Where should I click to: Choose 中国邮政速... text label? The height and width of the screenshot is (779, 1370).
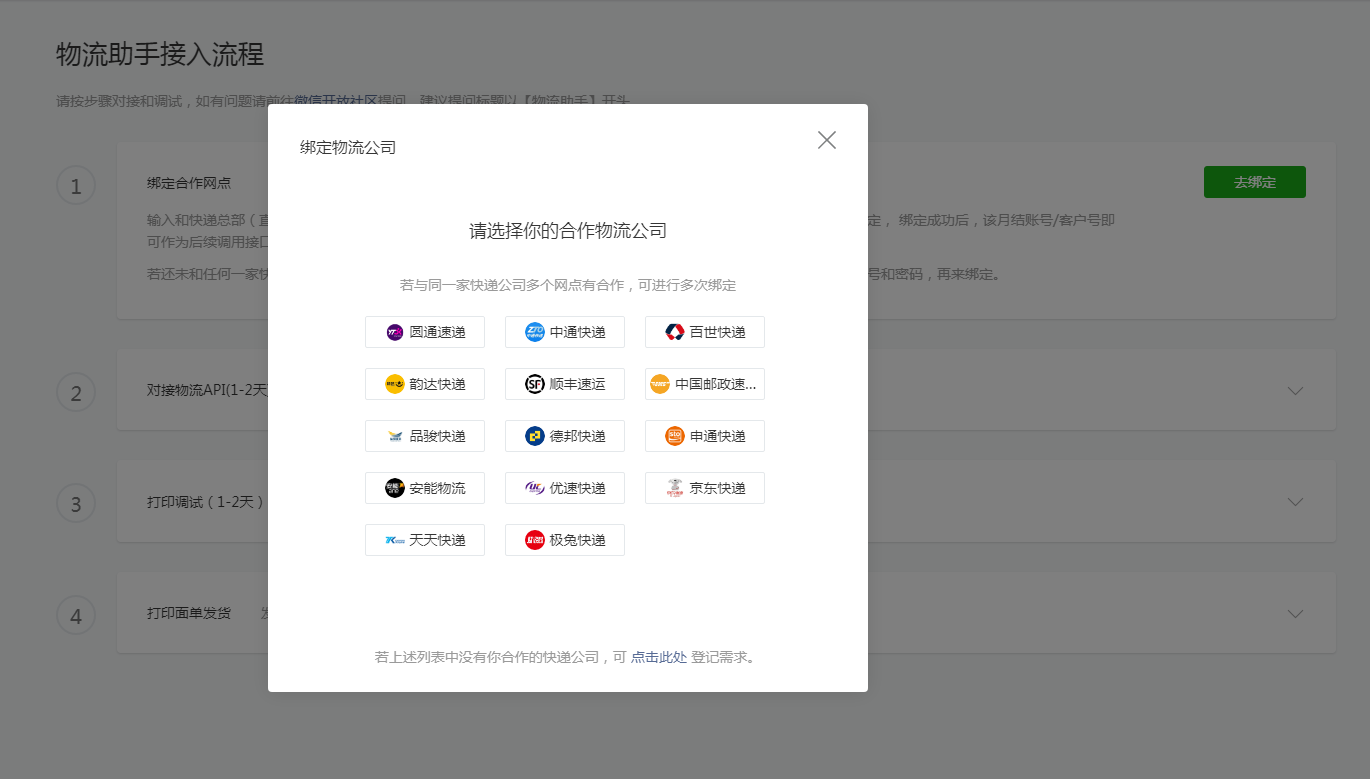716,384
